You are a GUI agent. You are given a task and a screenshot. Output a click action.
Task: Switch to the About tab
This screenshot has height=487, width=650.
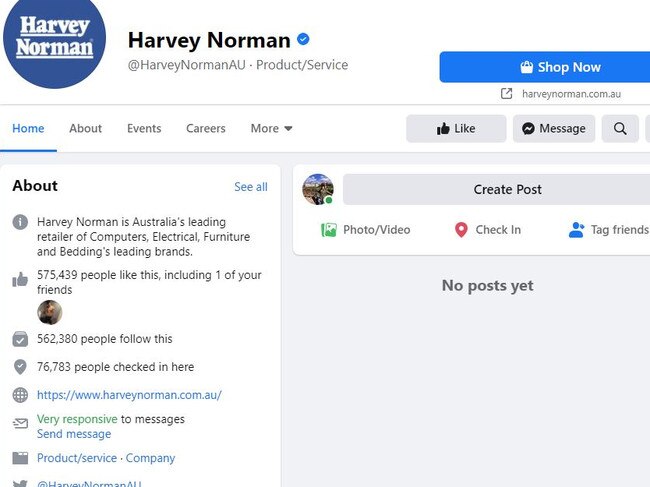[85, 128]
